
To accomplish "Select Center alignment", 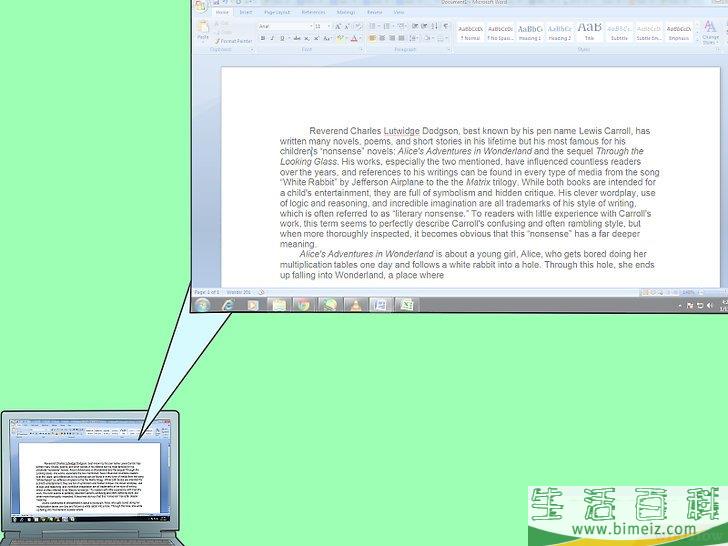I will pyautogui.click(x=382, y=38).
